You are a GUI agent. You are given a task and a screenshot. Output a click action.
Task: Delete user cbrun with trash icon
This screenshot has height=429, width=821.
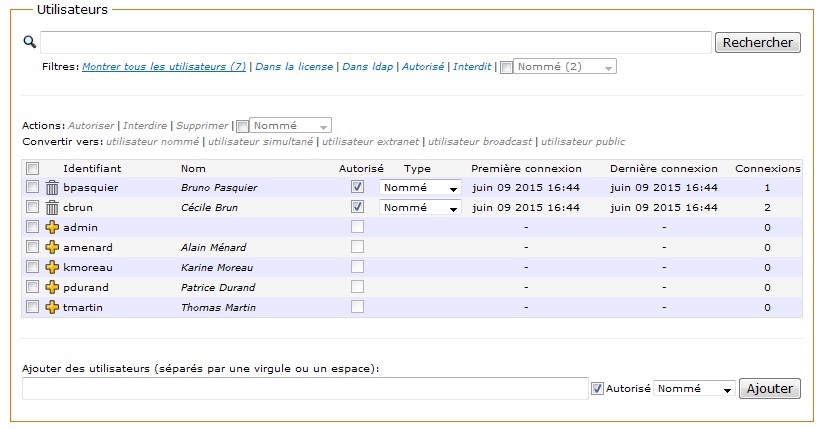(52, 207)
